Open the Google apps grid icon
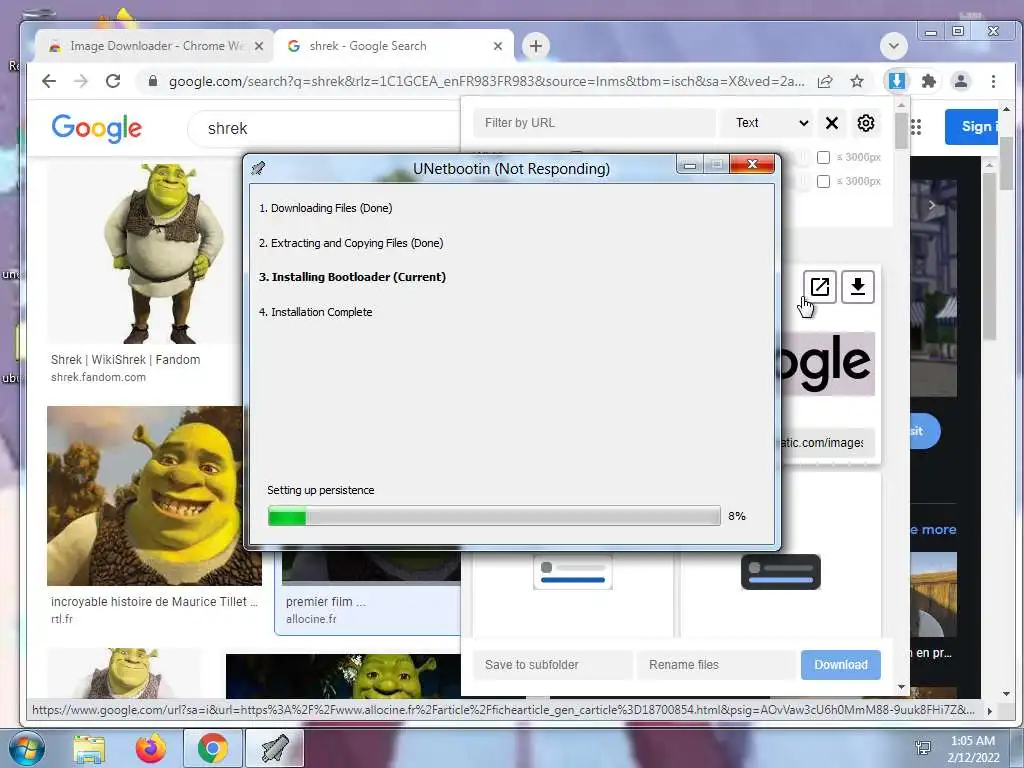The image size is (1024, 768). pos(916,127)
